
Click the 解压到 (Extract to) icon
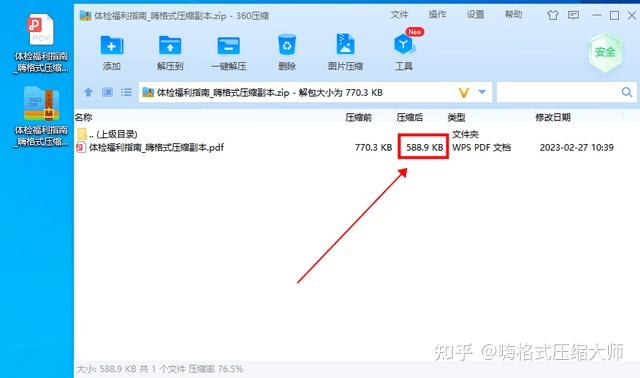[x=170, y=45]
